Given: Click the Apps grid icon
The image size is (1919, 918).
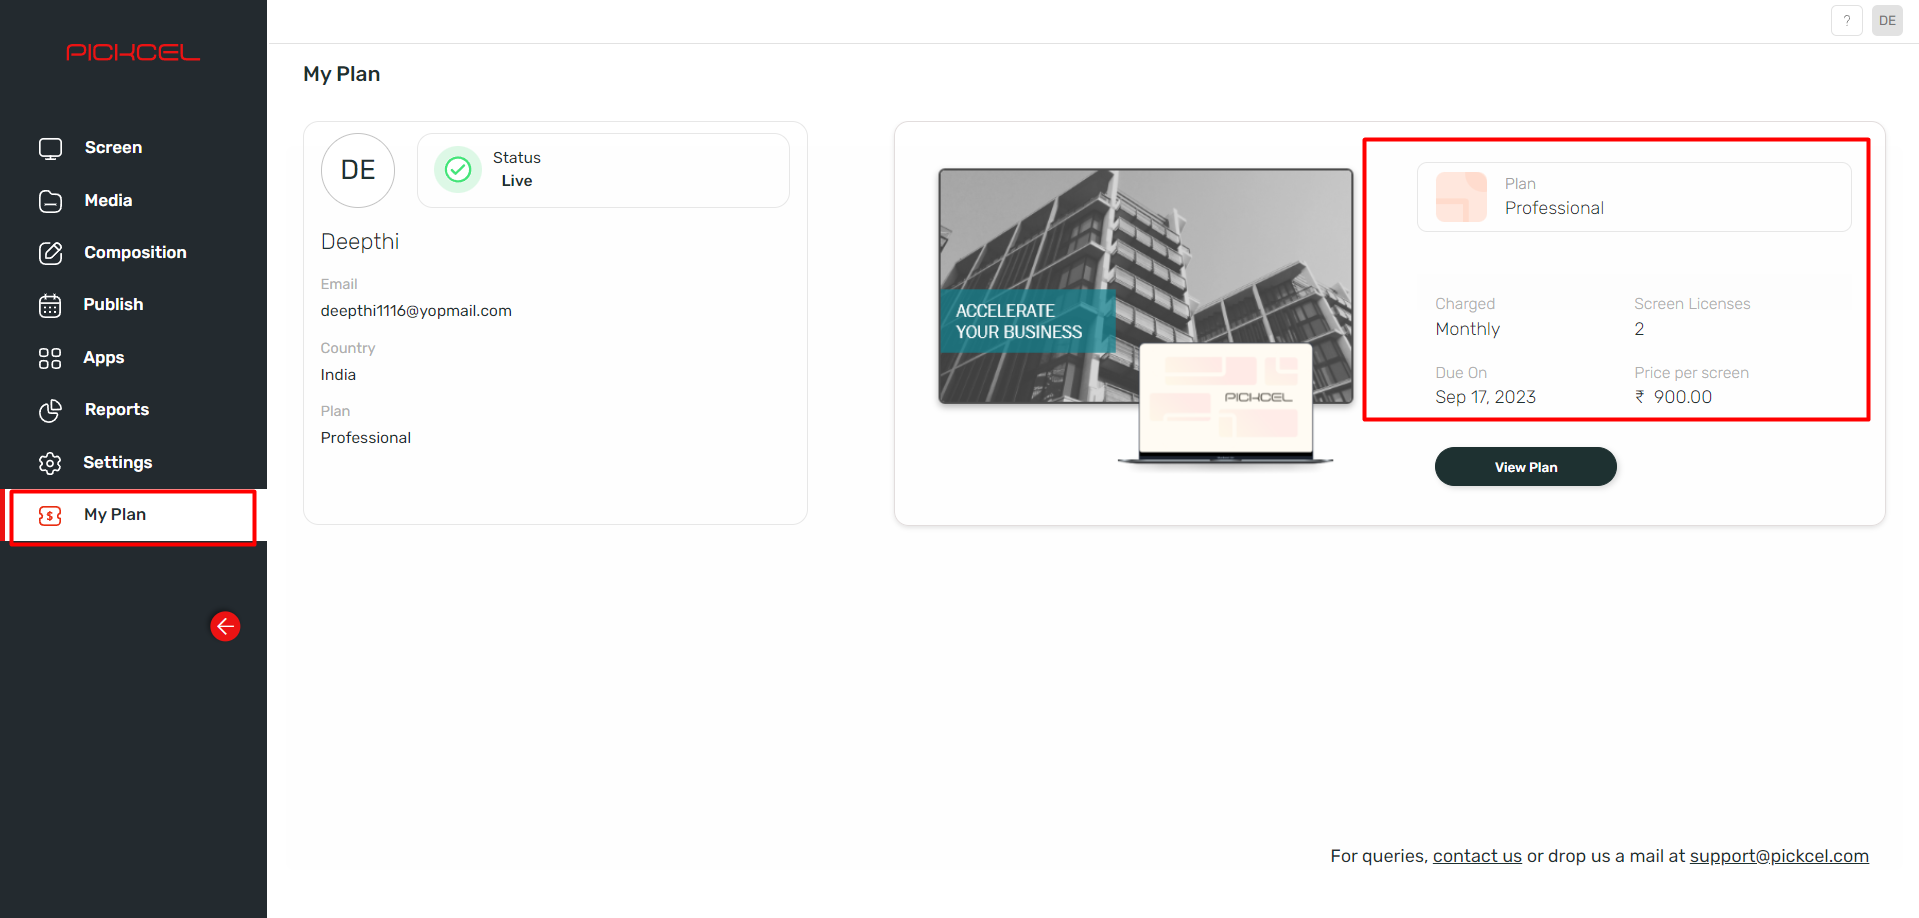Looking at the screenshot, I should point(50,358).
